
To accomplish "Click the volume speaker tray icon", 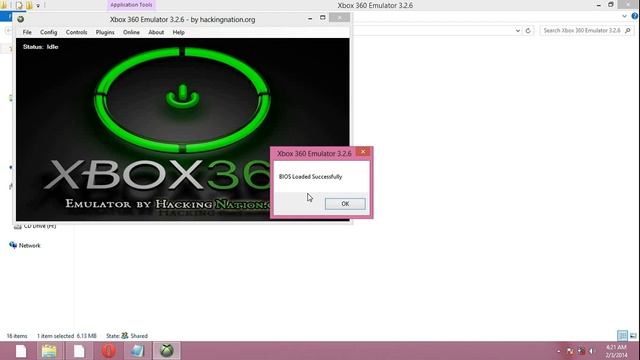I will tap(591, 351).
